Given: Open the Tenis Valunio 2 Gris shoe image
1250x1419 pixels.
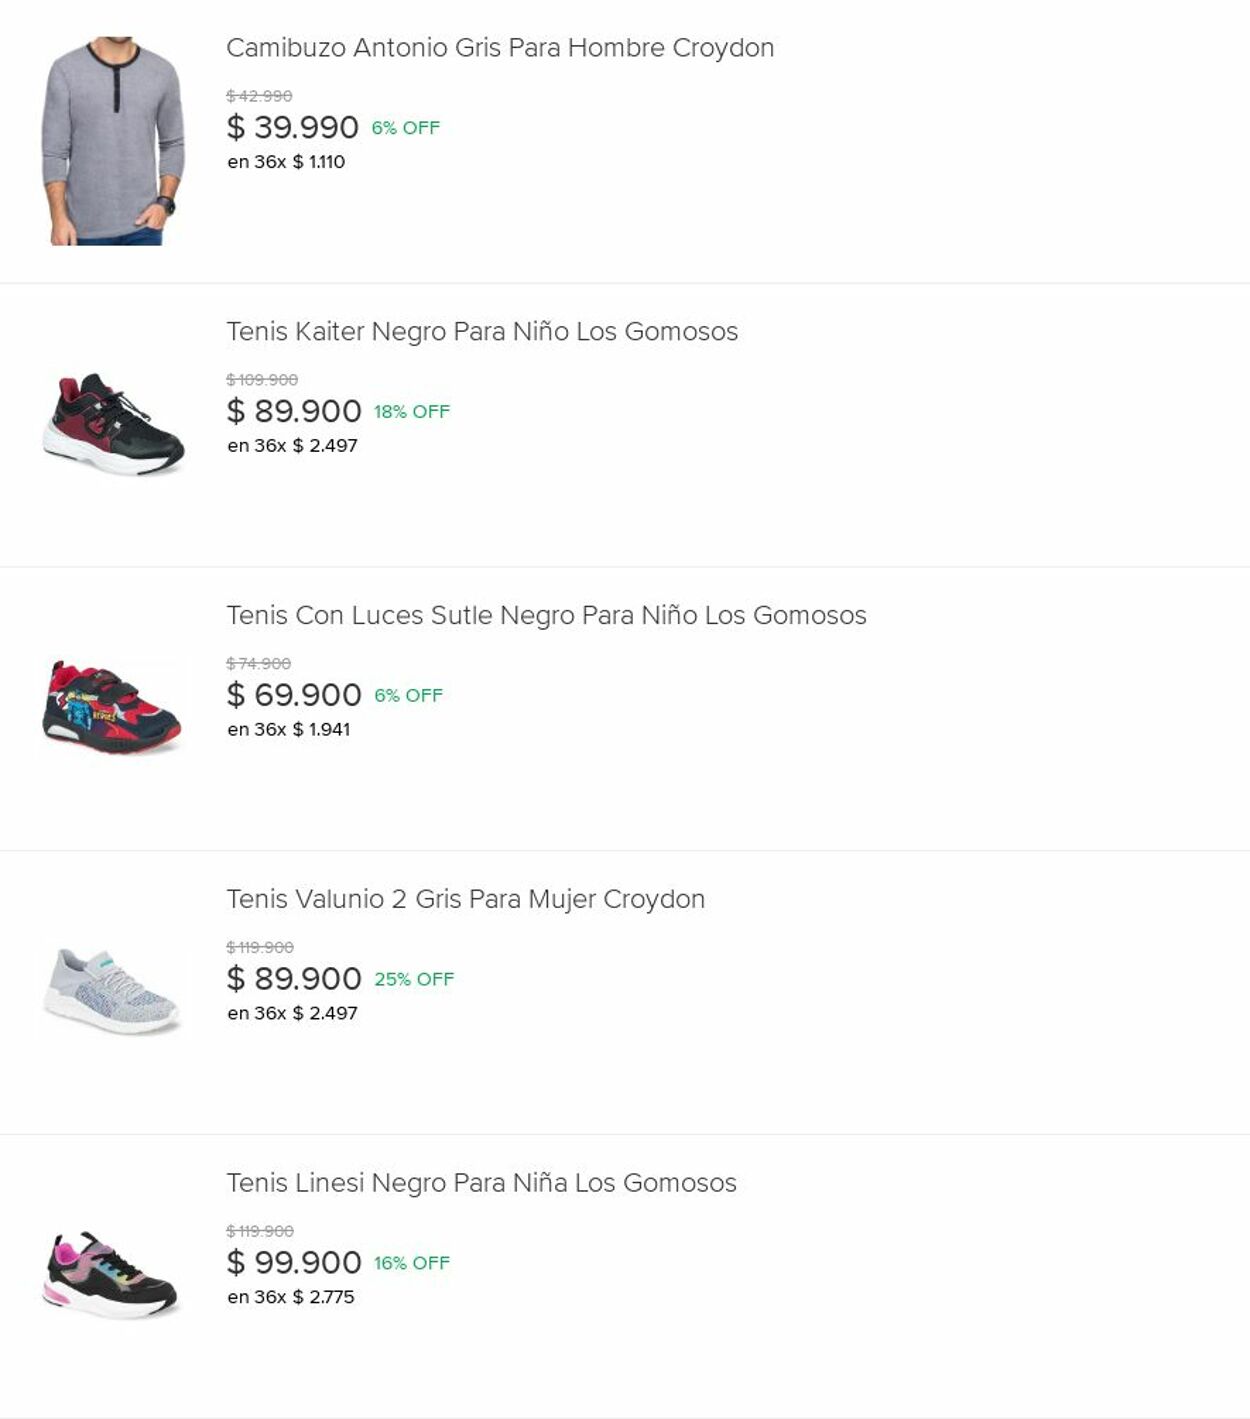Looking at the screenshot, I should coord(113,991).
